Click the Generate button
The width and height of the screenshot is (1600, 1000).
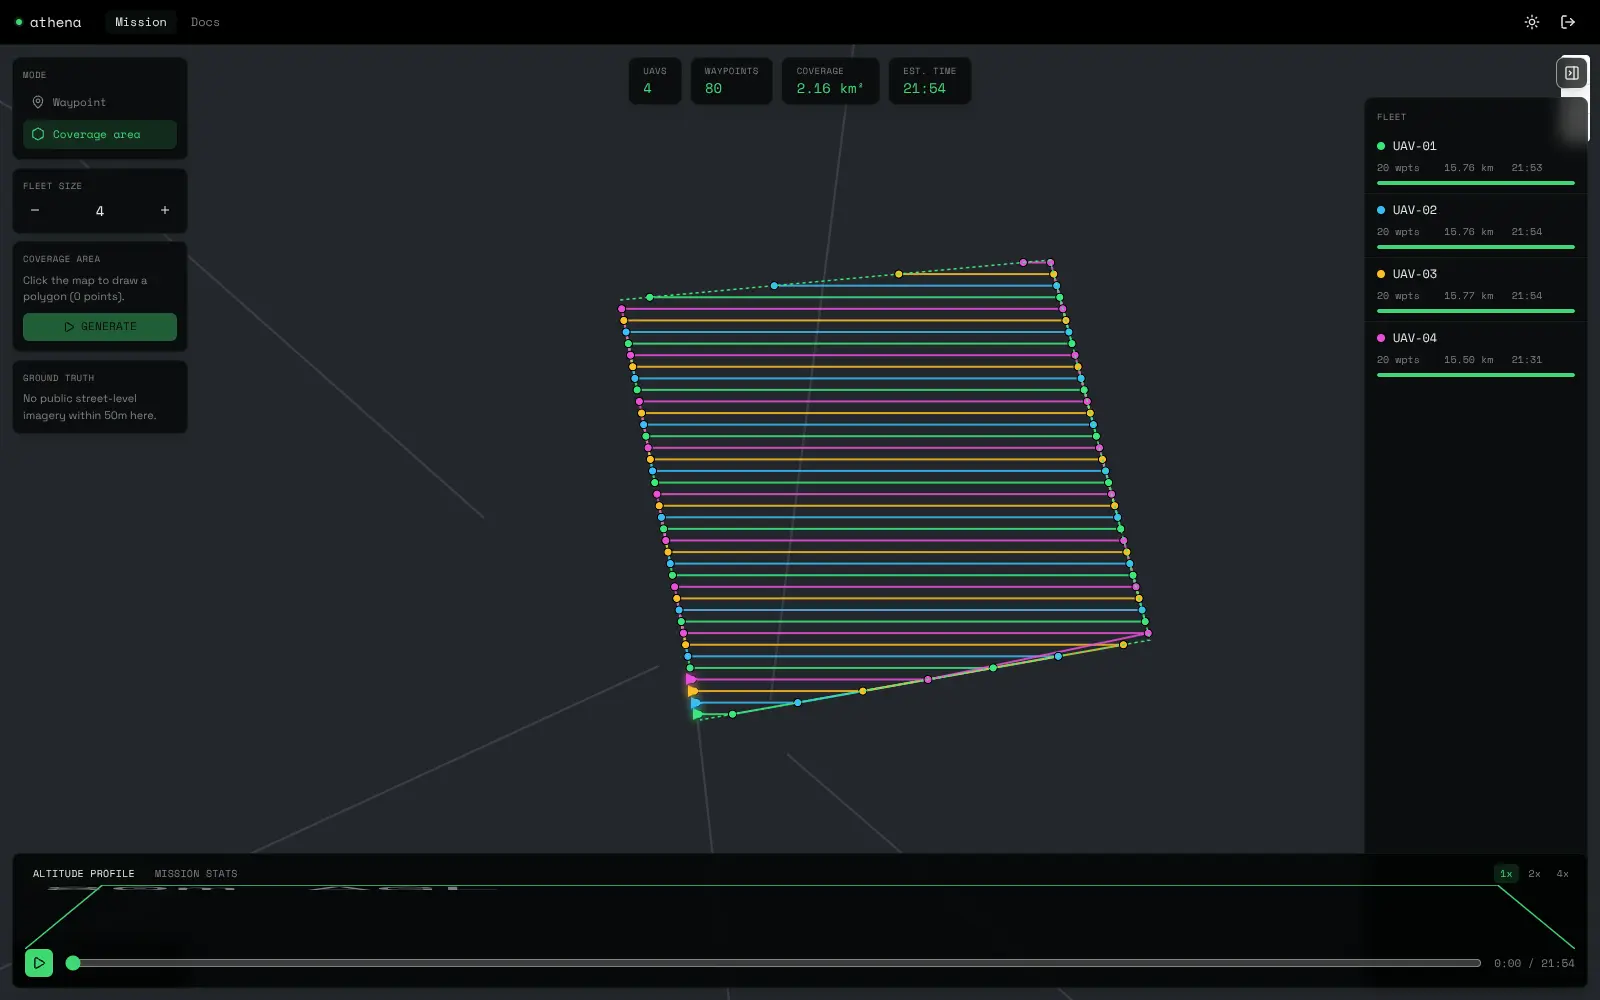click(x=99, y=327)
